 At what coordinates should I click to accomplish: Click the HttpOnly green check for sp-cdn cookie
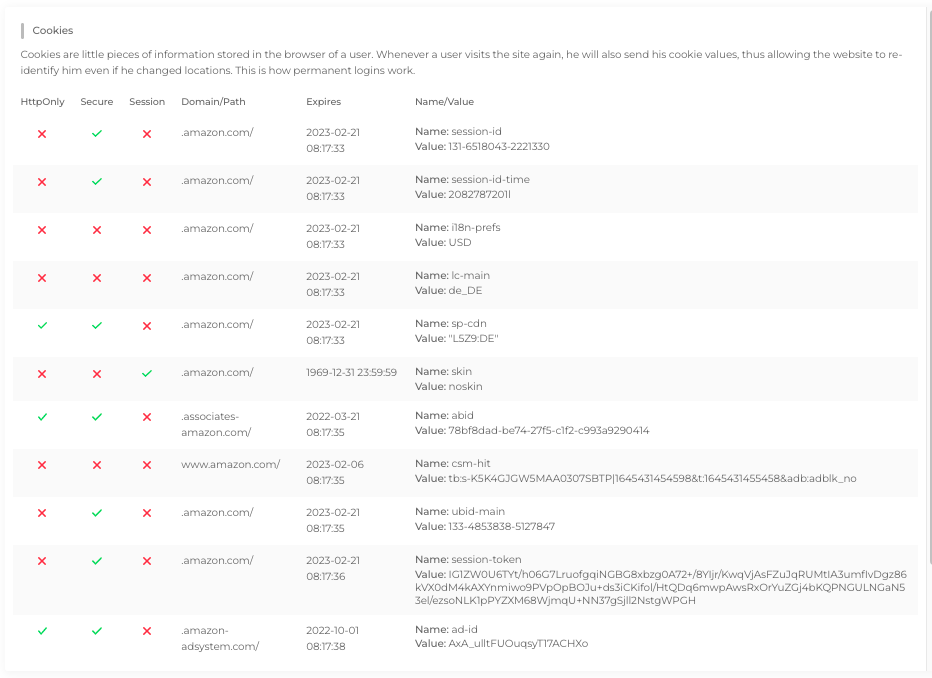[42, 326]
